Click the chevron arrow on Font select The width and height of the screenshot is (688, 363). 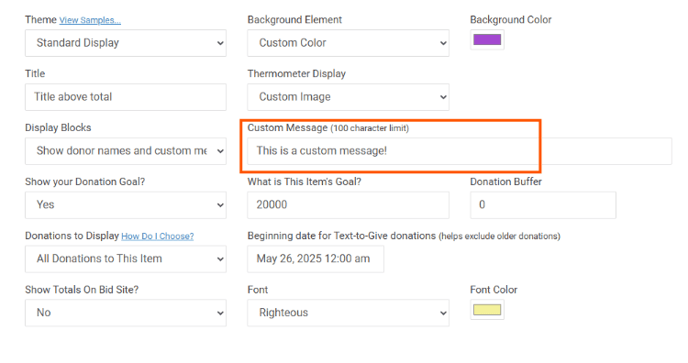point(443,313)
